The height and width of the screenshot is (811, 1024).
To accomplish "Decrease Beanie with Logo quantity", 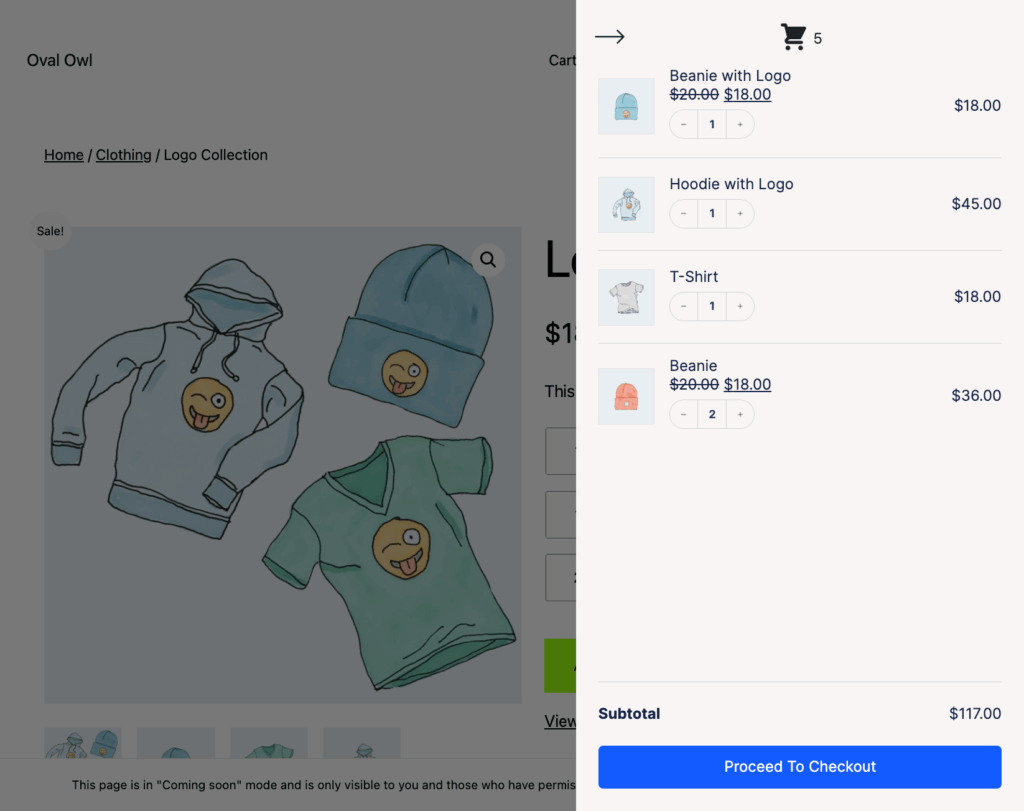I will pyautogui.click(x=684, y=124).
